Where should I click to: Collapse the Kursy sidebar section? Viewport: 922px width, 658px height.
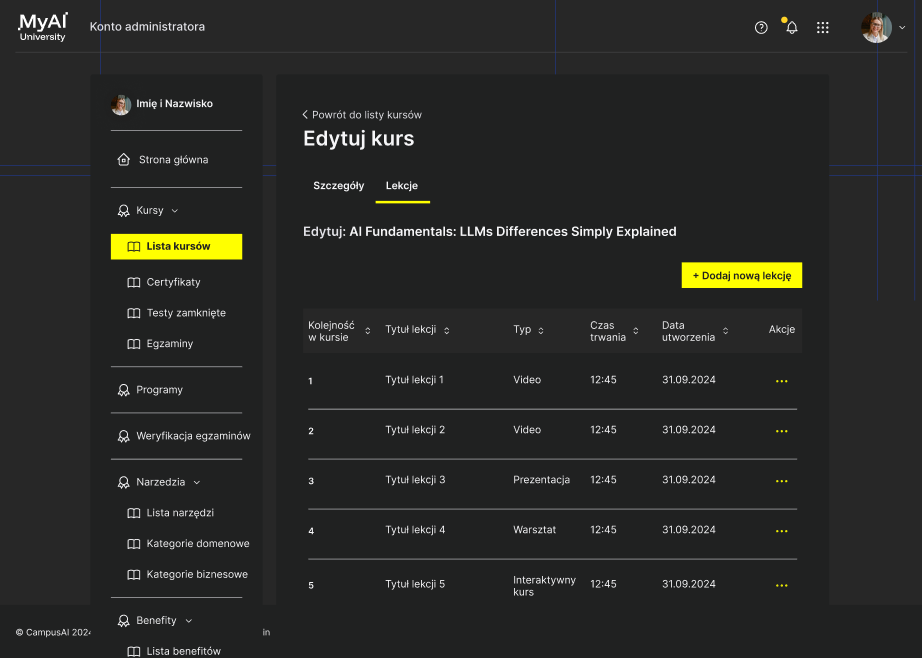pos(175,211)
